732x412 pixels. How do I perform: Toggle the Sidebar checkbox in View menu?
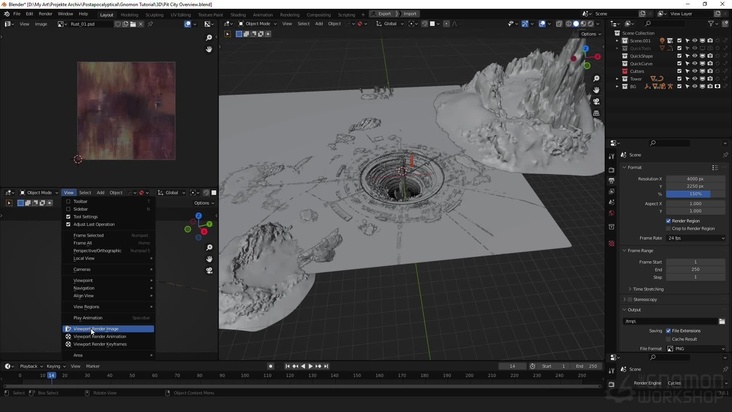[68, 209]
